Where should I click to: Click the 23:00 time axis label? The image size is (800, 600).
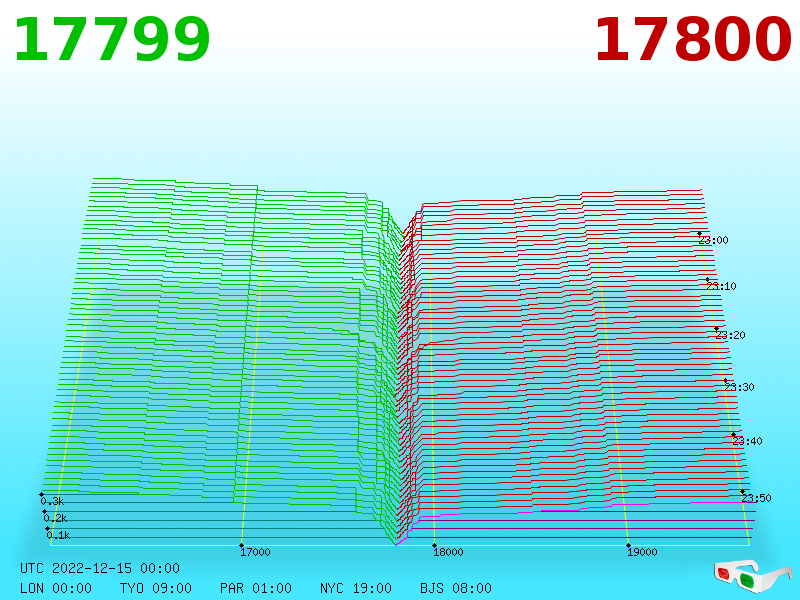[x=713, y=240]
